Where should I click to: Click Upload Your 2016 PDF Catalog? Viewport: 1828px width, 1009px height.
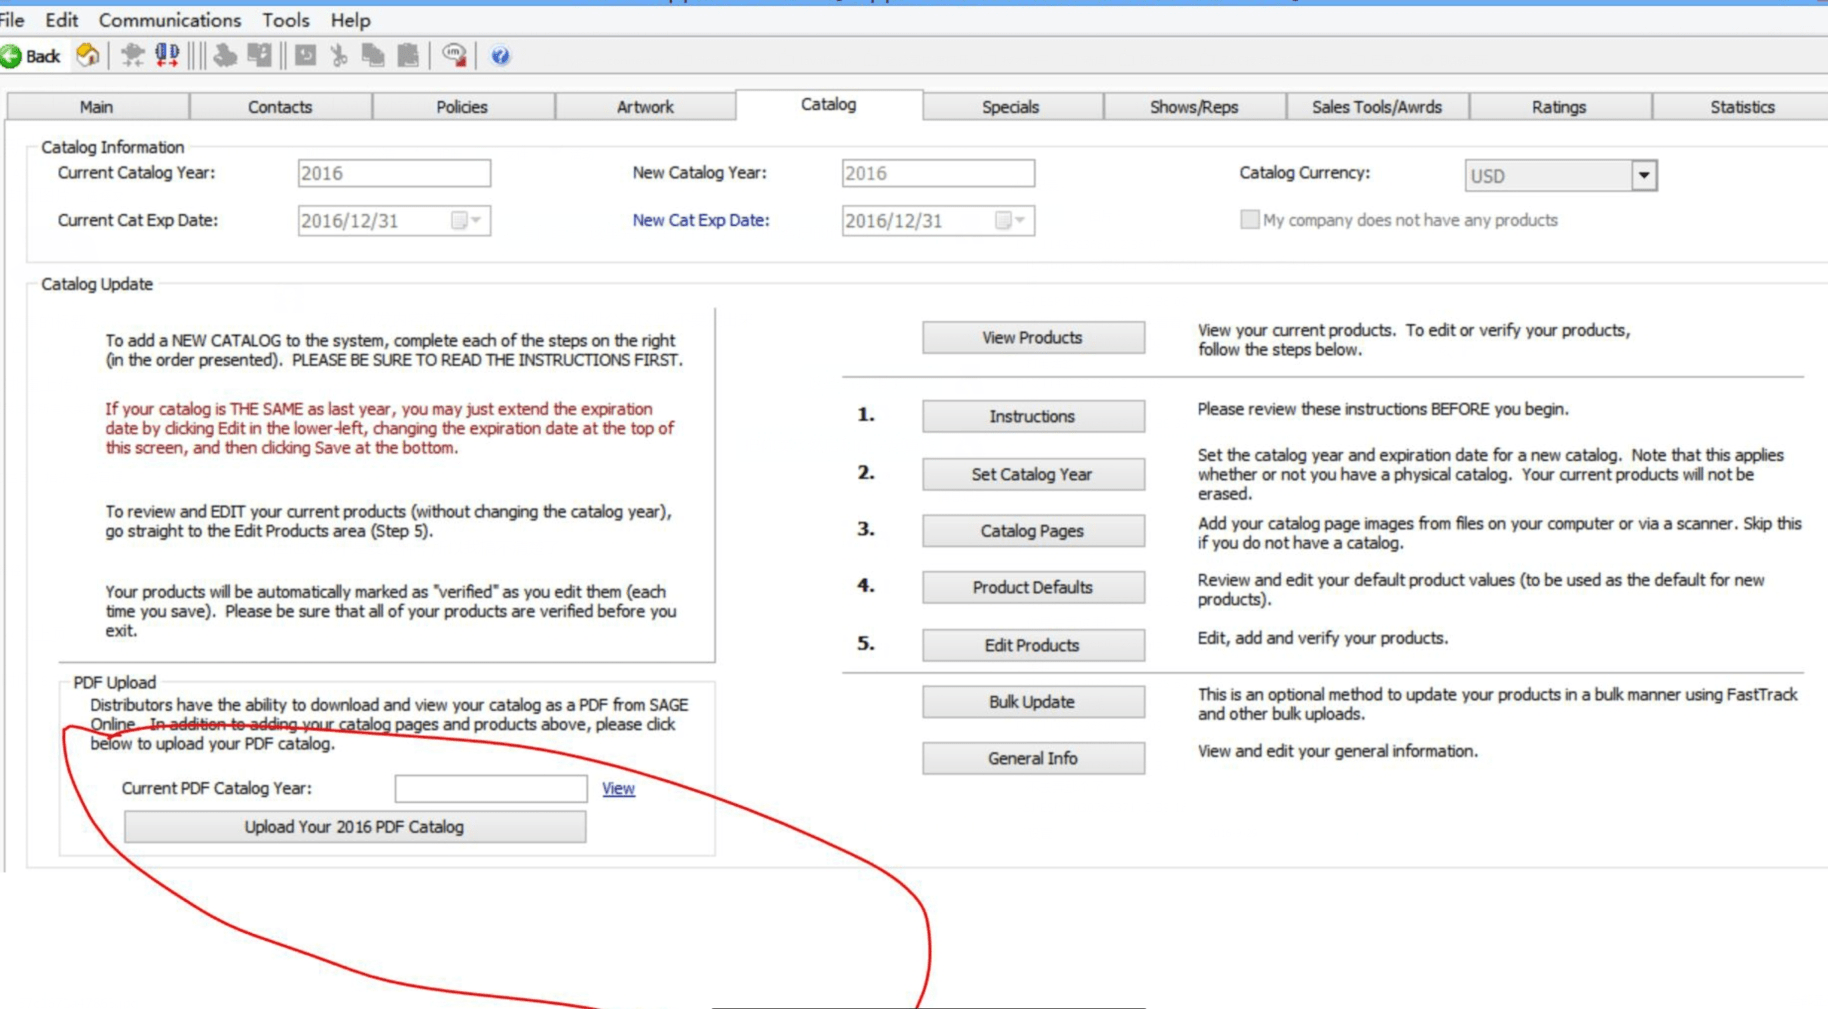click(x=355, y=827)
